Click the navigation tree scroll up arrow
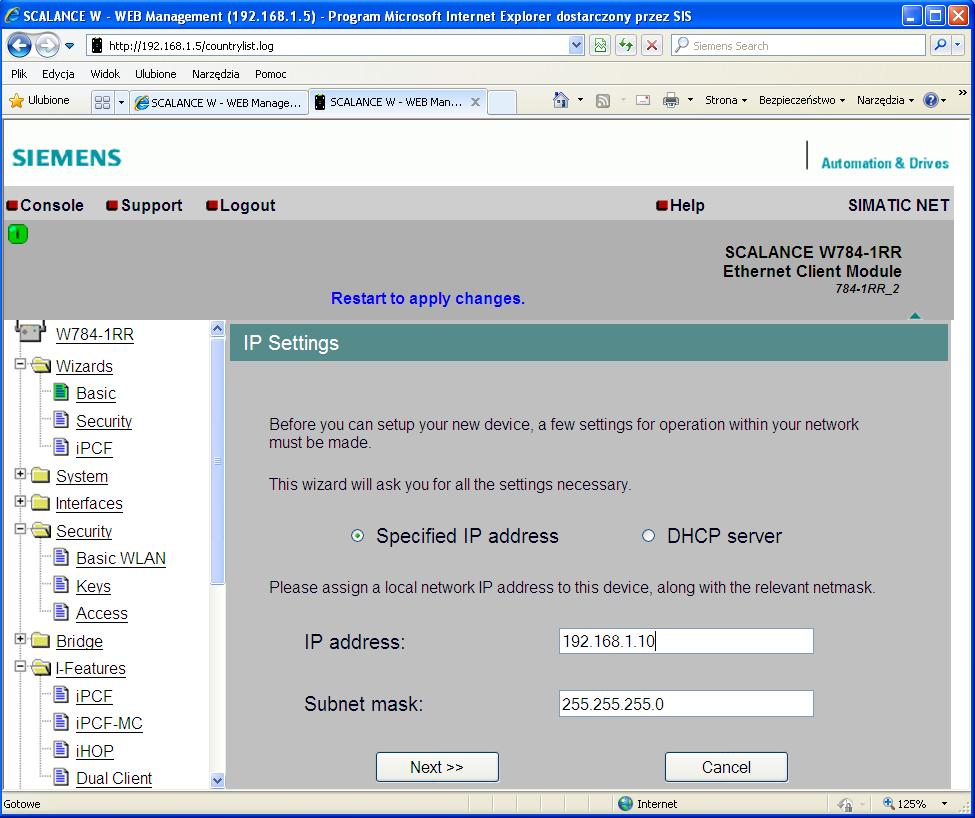This screenshot has height=818, width=975. click(218, 328)
